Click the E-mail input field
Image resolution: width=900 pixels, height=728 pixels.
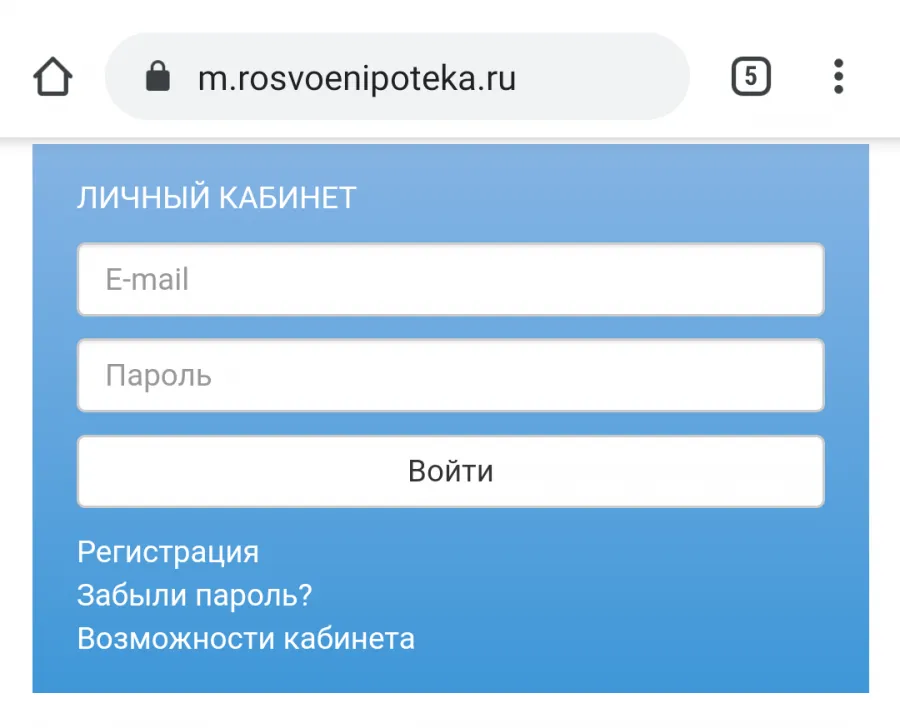click(451, 280)
